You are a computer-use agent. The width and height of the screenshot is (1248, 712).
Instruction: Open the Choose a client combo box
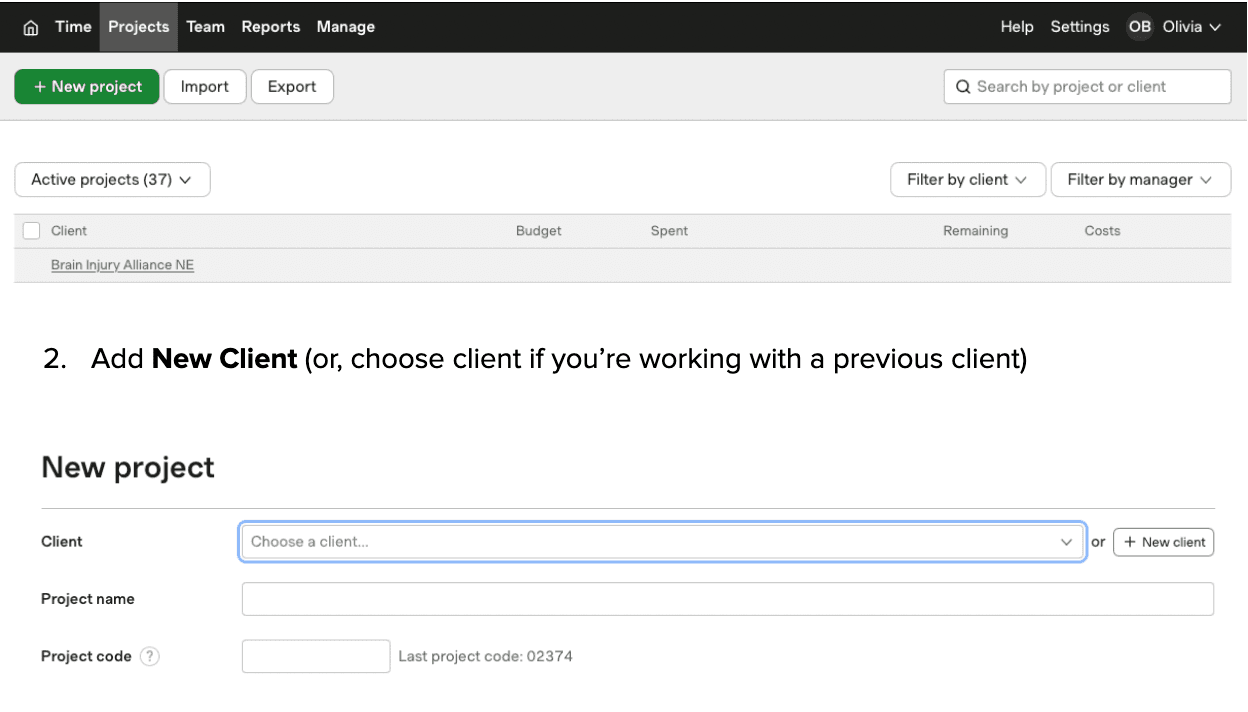click(x=663, y=542)
